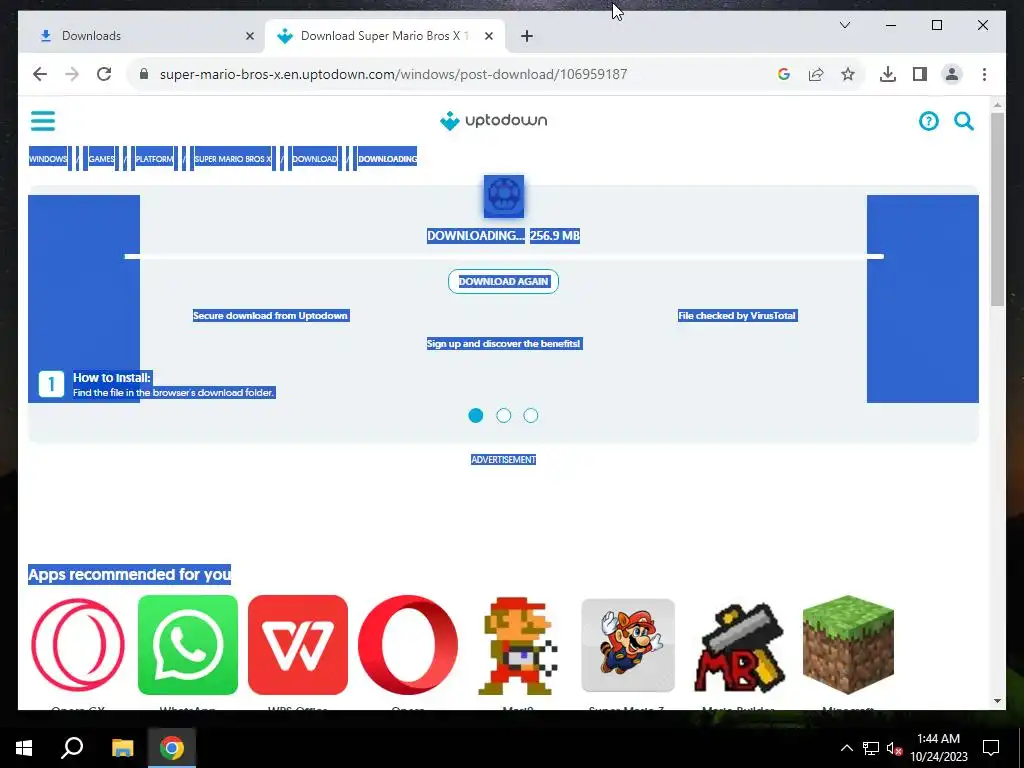Click the taskbar clock
1024x768 pixels.
point(938,748)
